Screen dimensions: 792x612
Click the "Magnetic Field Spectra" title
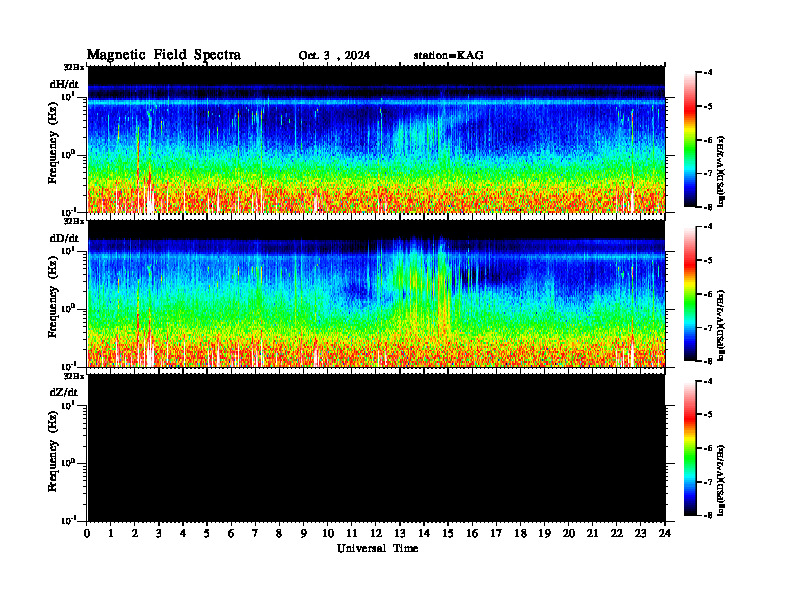164,56
